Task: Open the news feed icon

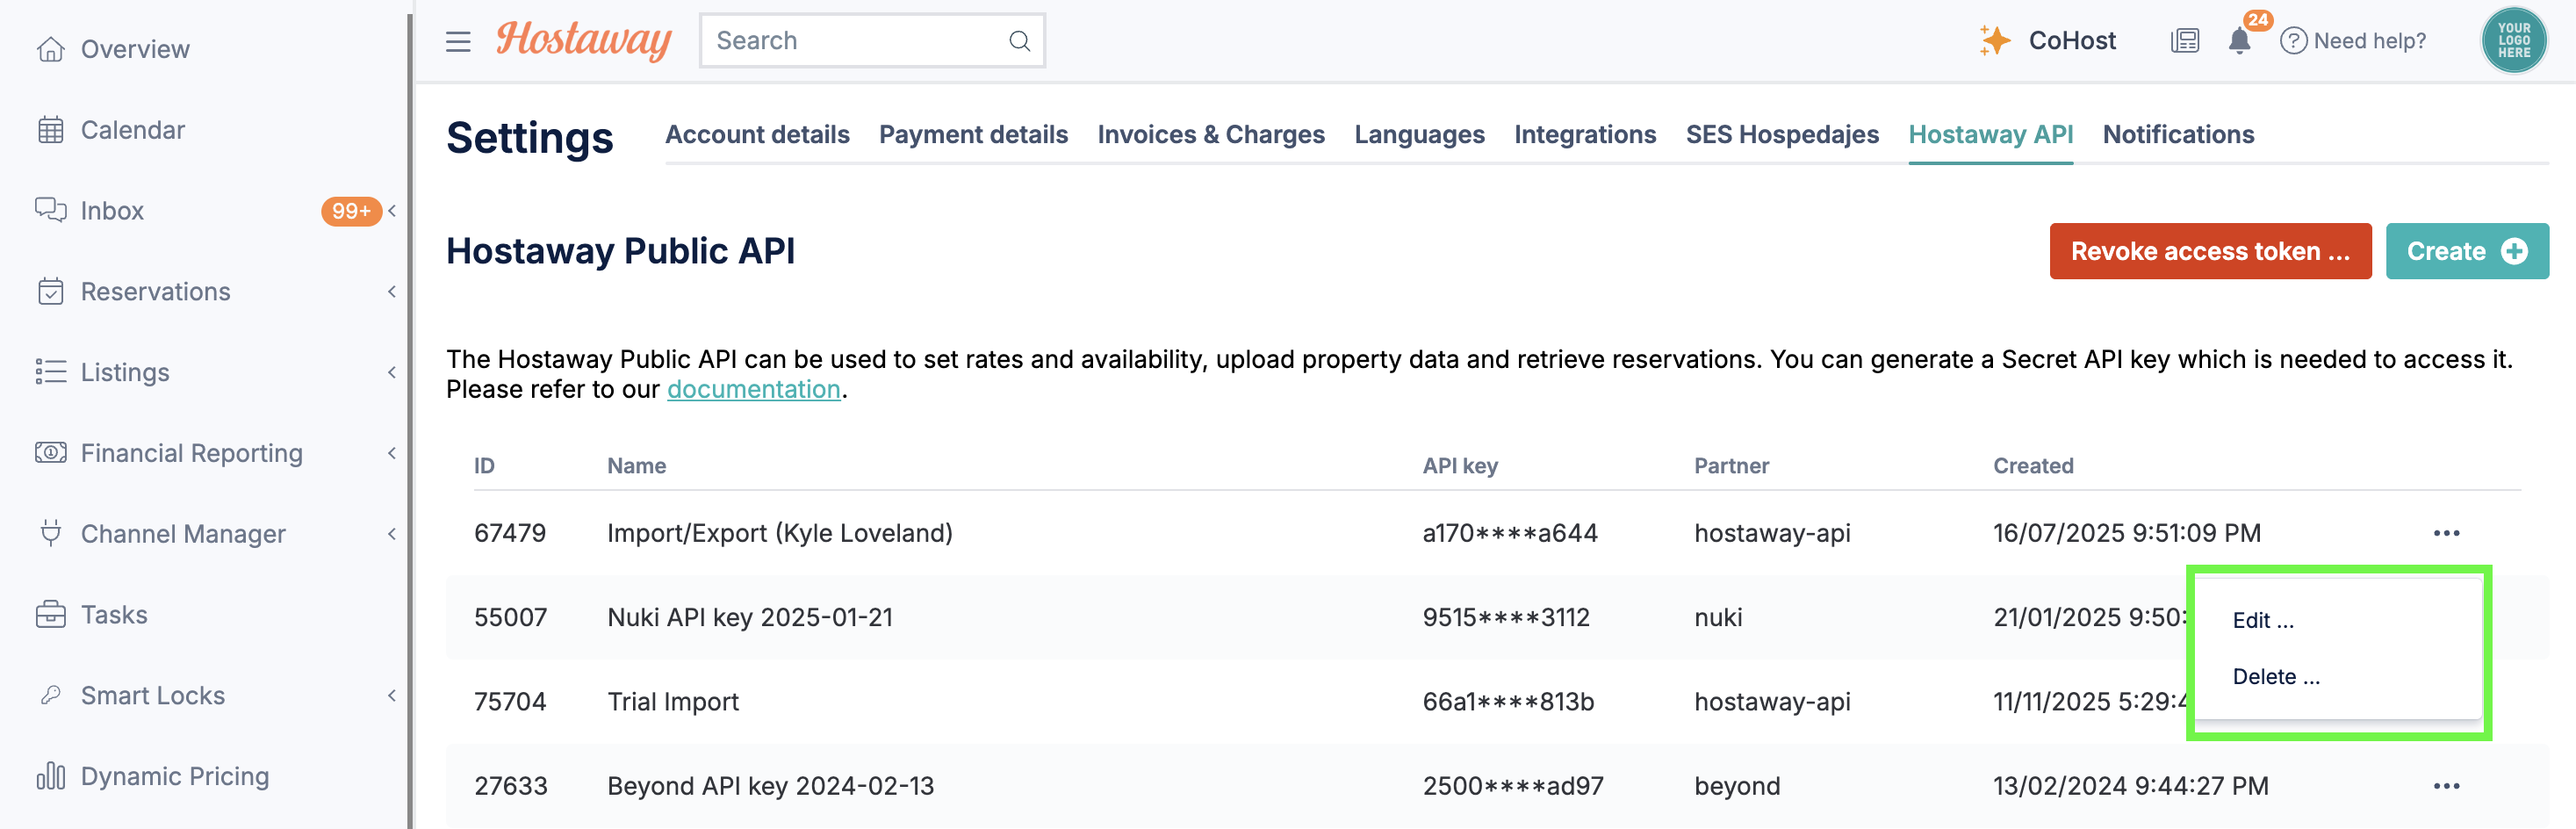Action: pos(2185,41)
